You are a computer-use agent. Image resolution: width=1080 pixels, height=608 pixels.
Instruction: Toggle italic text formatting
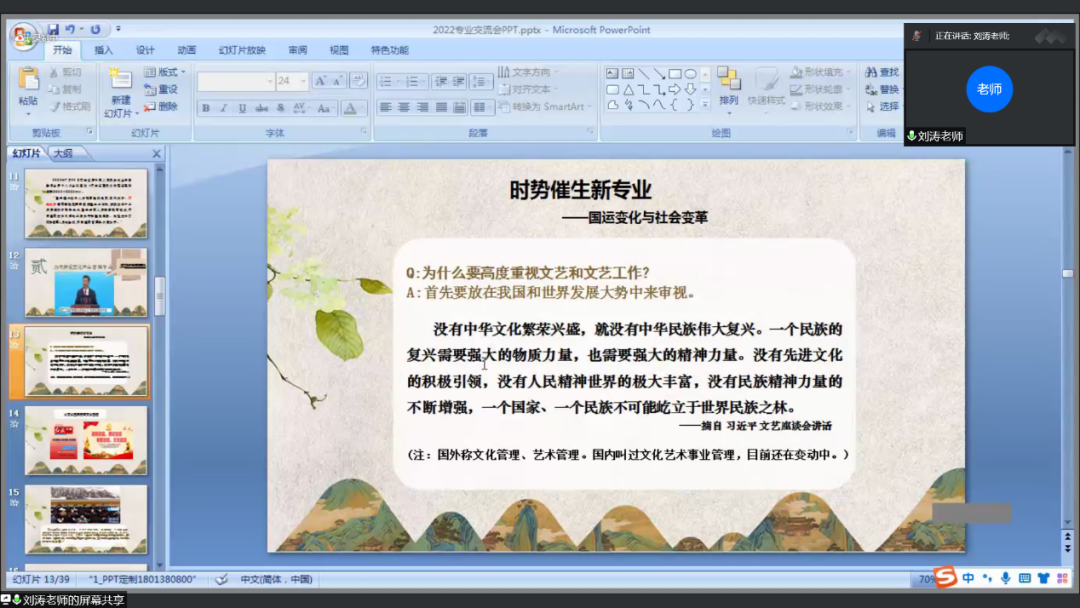pyautogui.click(x=224, y=108)
